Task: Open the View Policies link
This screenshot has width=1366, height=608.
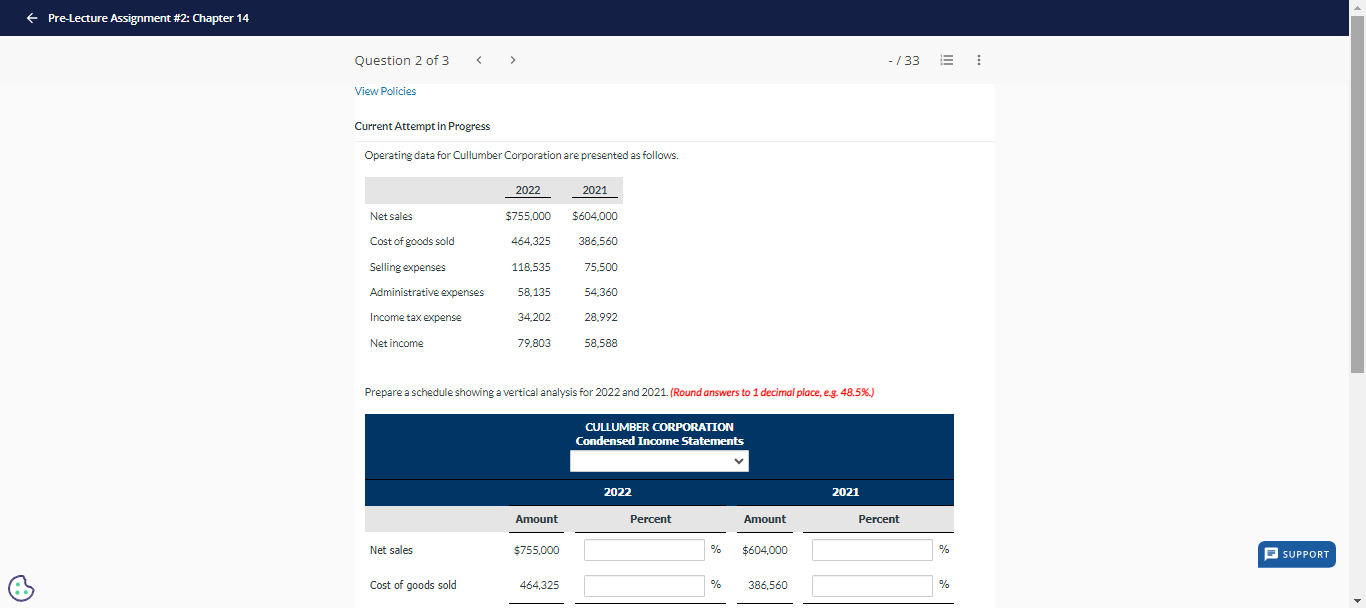Action: (x=385, y=91)
